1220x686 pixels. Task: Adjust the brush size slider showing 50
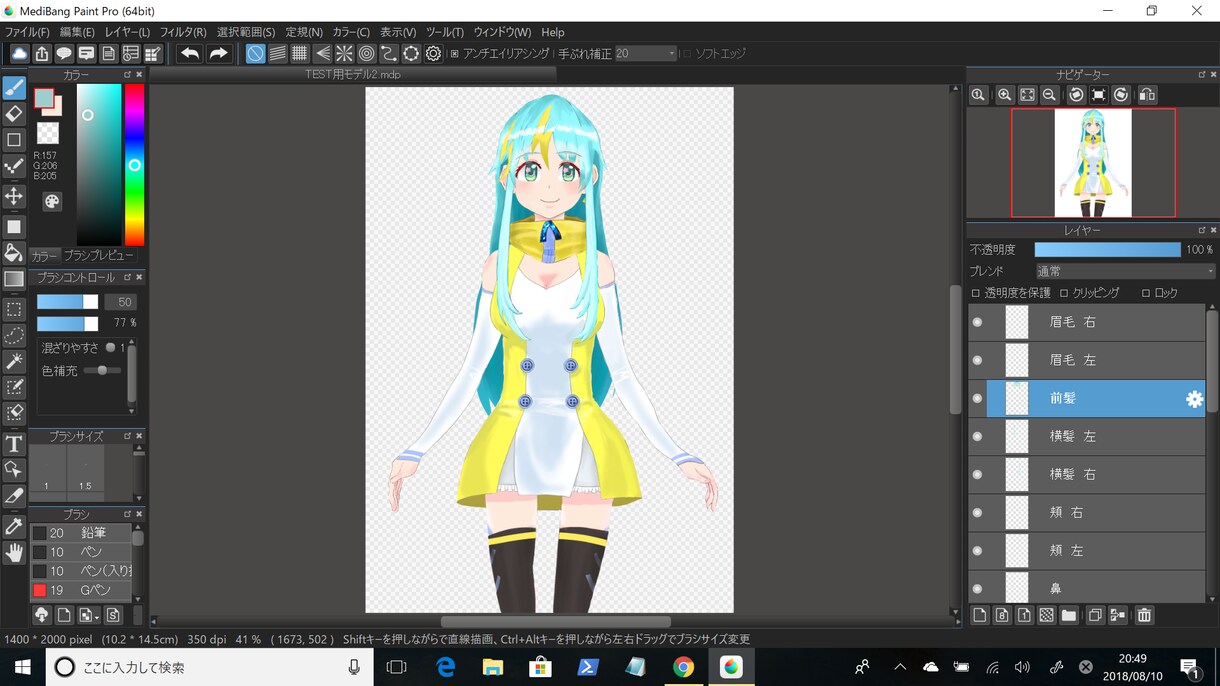(68, 302)
